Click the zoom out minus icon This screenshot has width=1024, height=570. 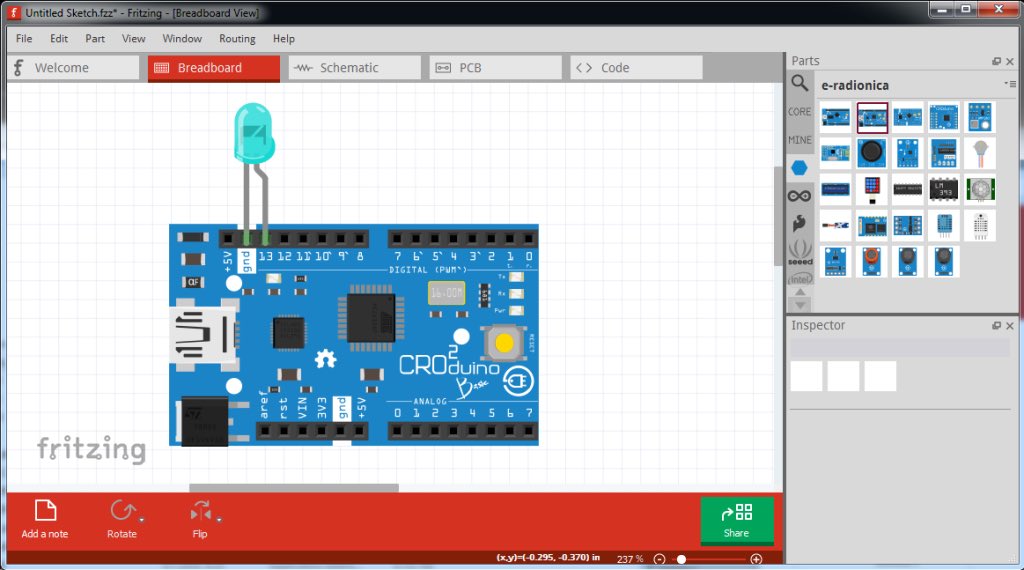pos(660,559)
